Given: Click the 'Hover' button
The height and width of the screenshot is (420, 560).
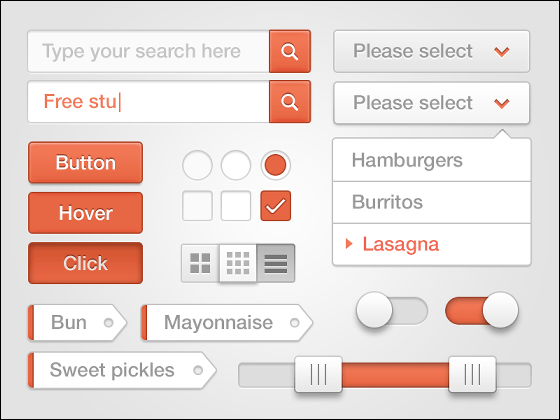Looking at the screenshot, I should pos(85,213).
